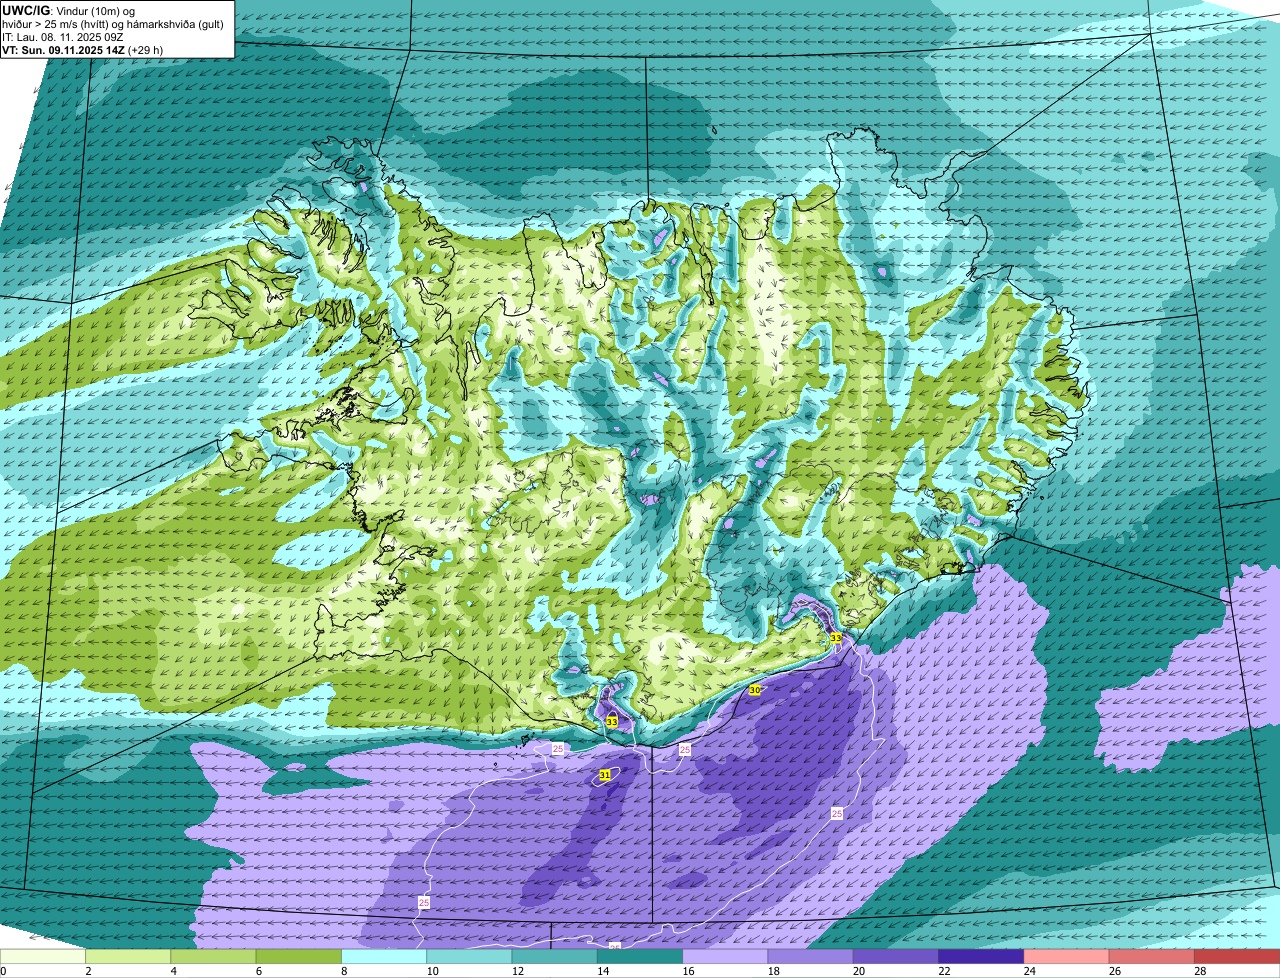Screen dimensions: 1280x978
Task: Choose the dark indigo 22–24 m/s legend swatch
Action: pyautogui.click(x=981, y=956)
